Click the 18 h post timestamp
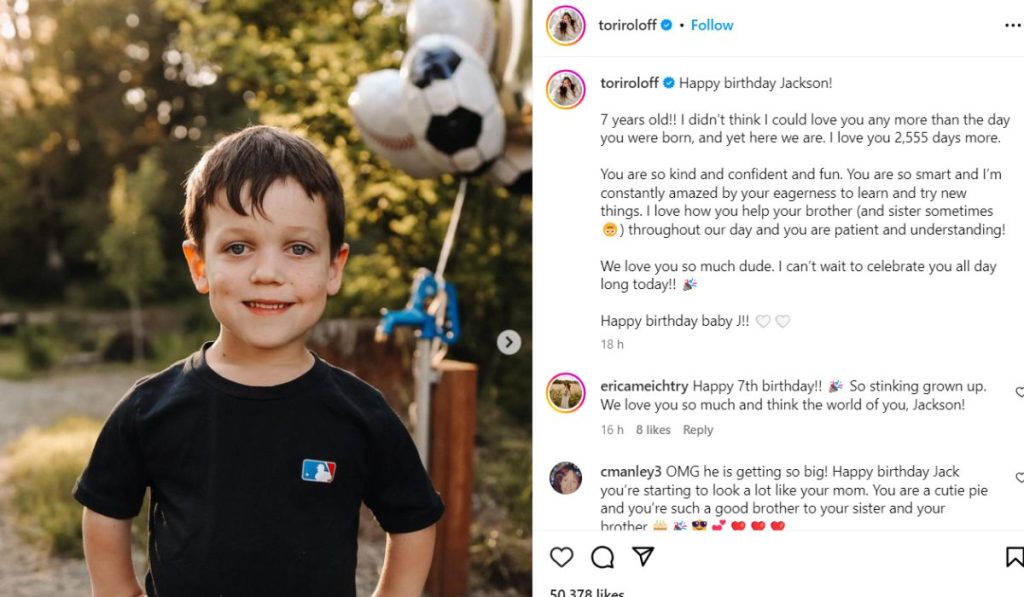1024x597 pixels. (611, 344)
